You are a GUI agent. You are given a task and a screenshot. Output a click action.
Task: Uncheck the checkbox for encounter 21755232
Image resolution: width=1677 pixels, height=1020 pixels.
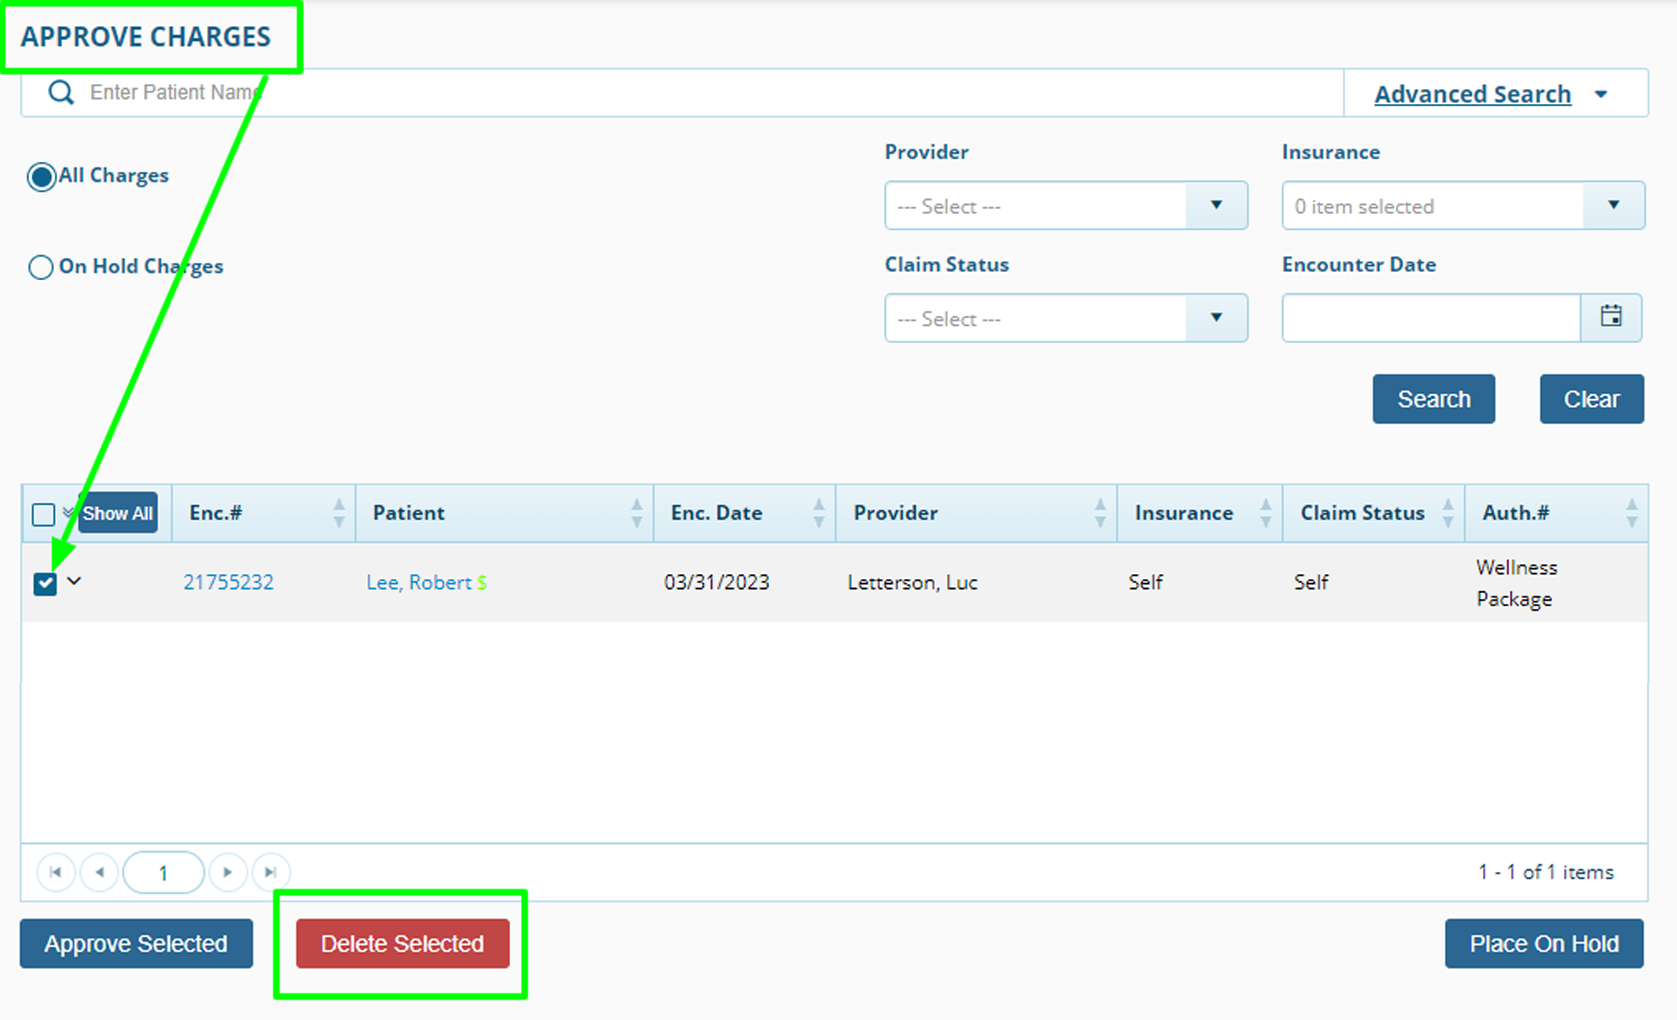click(x=45, y=584)
